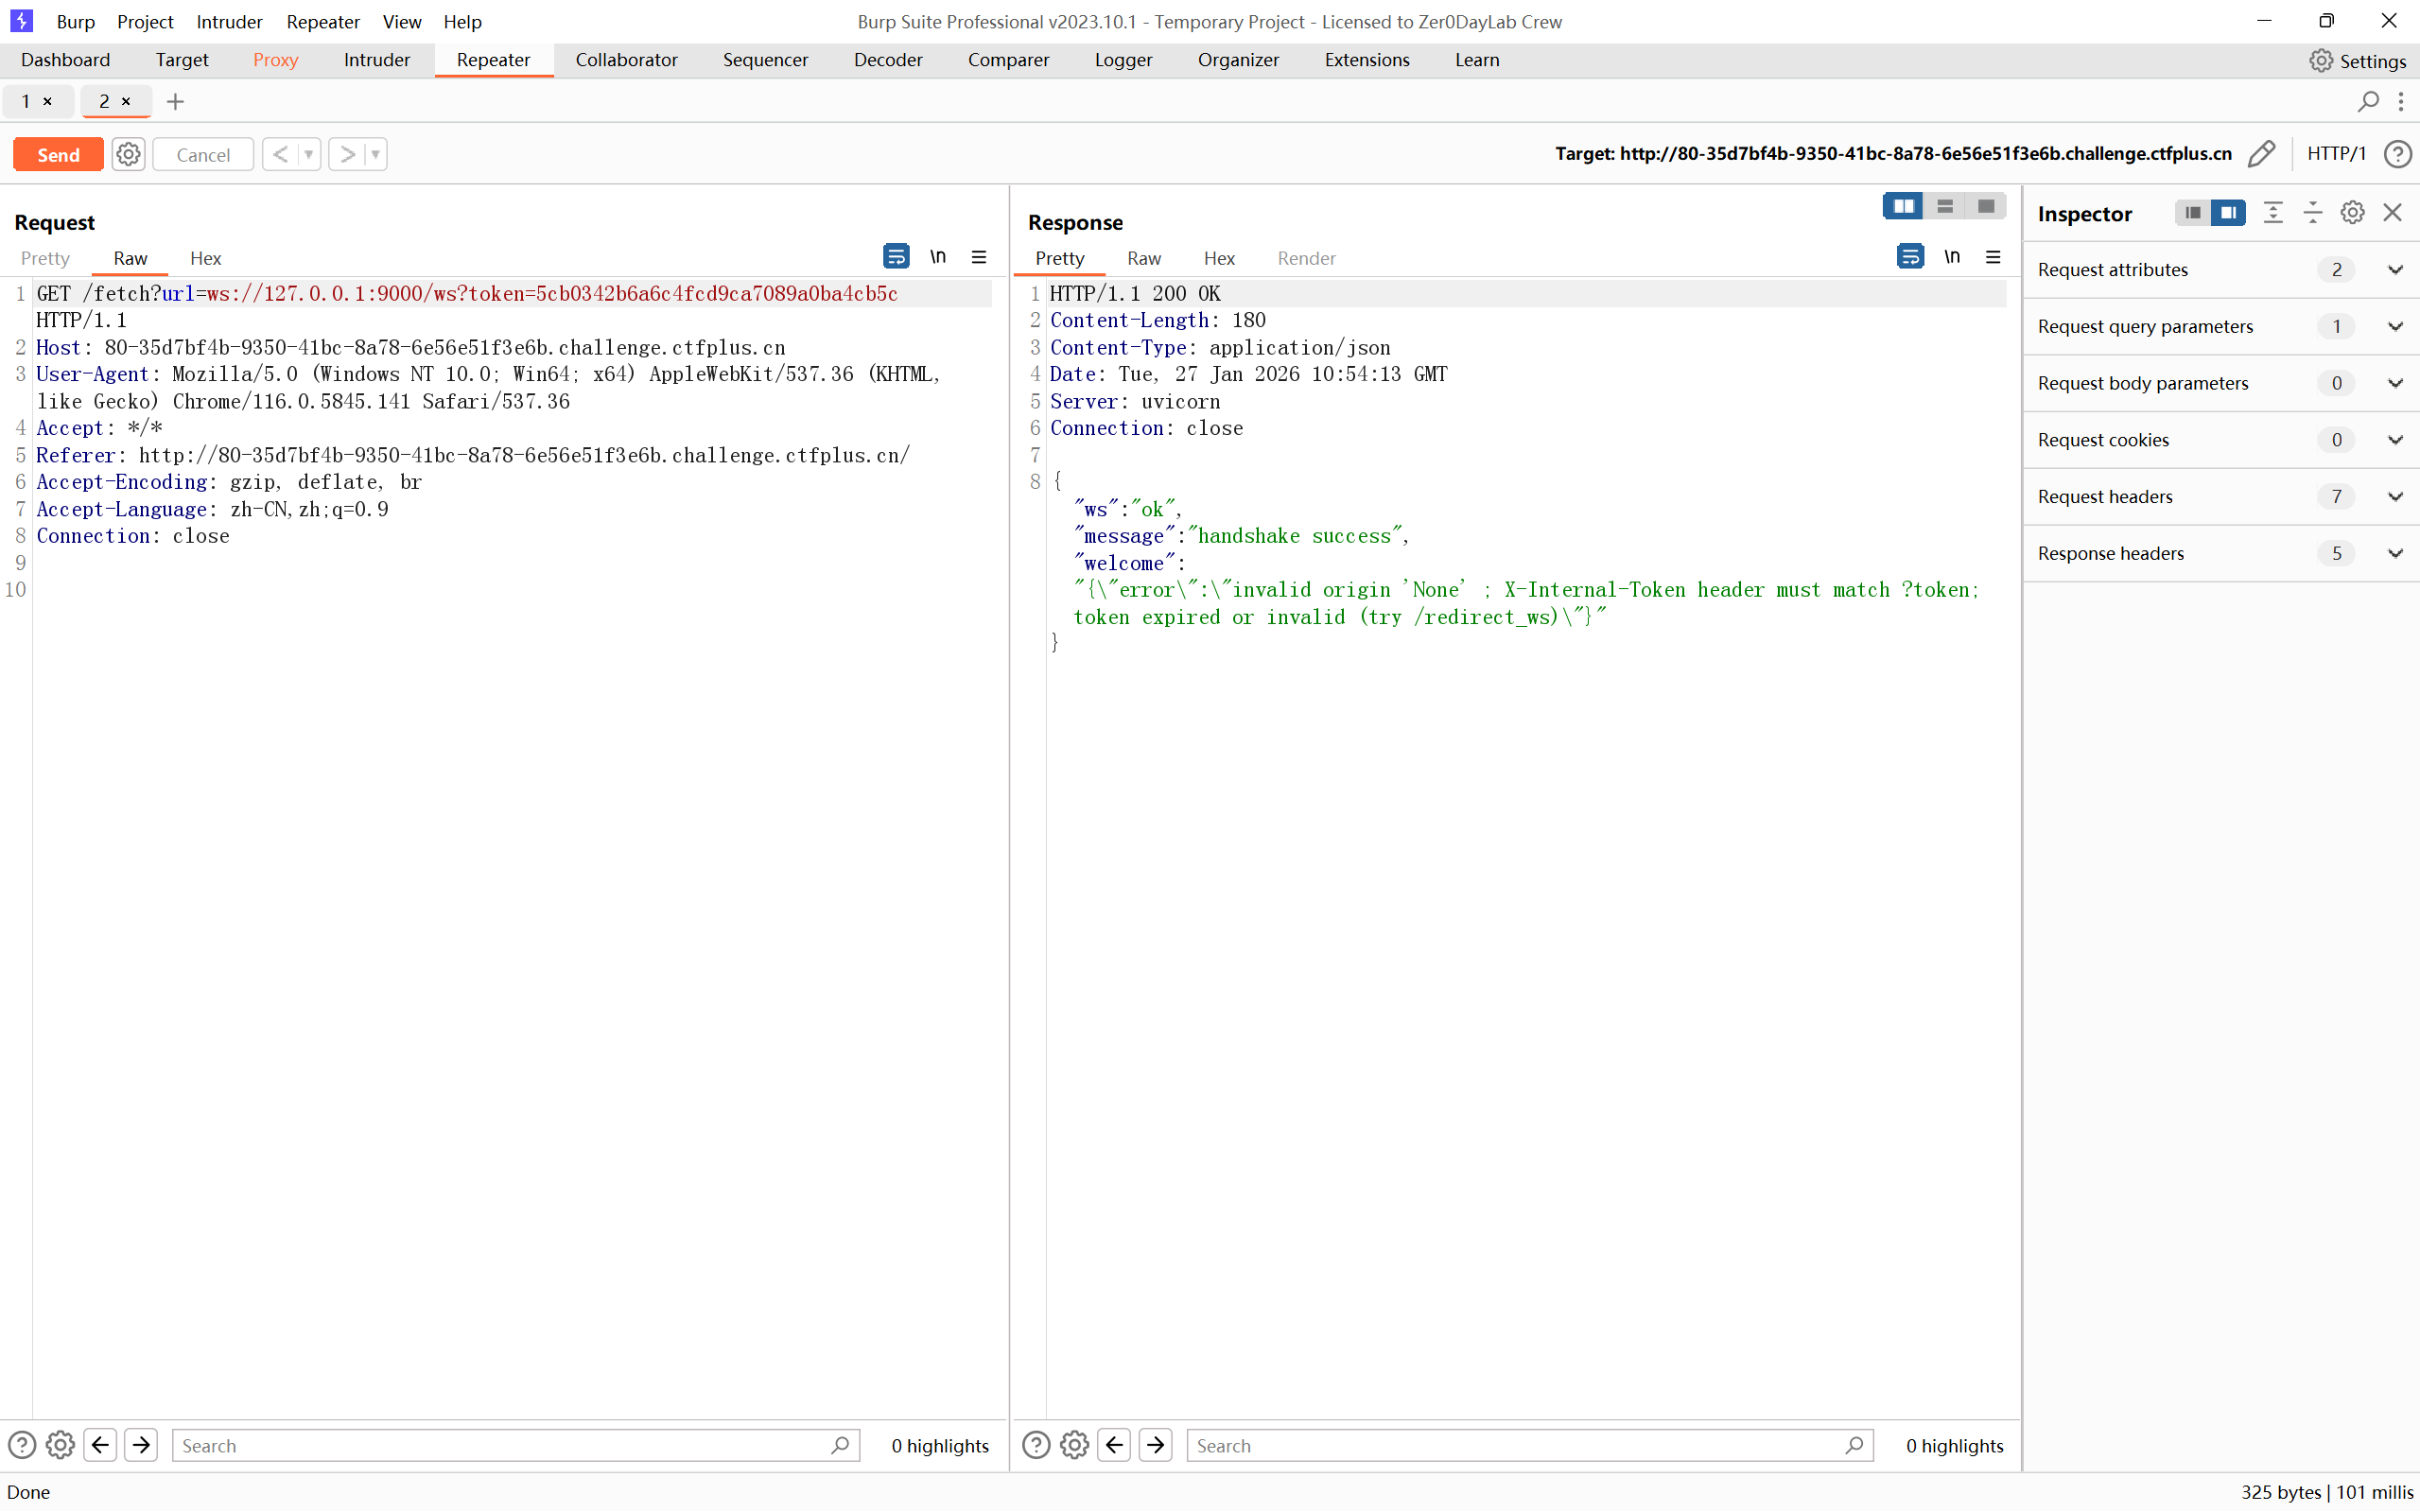Open the Intruder menu
The width and height of the screenshot is (2420, 1512).
(x=229, y=21)
